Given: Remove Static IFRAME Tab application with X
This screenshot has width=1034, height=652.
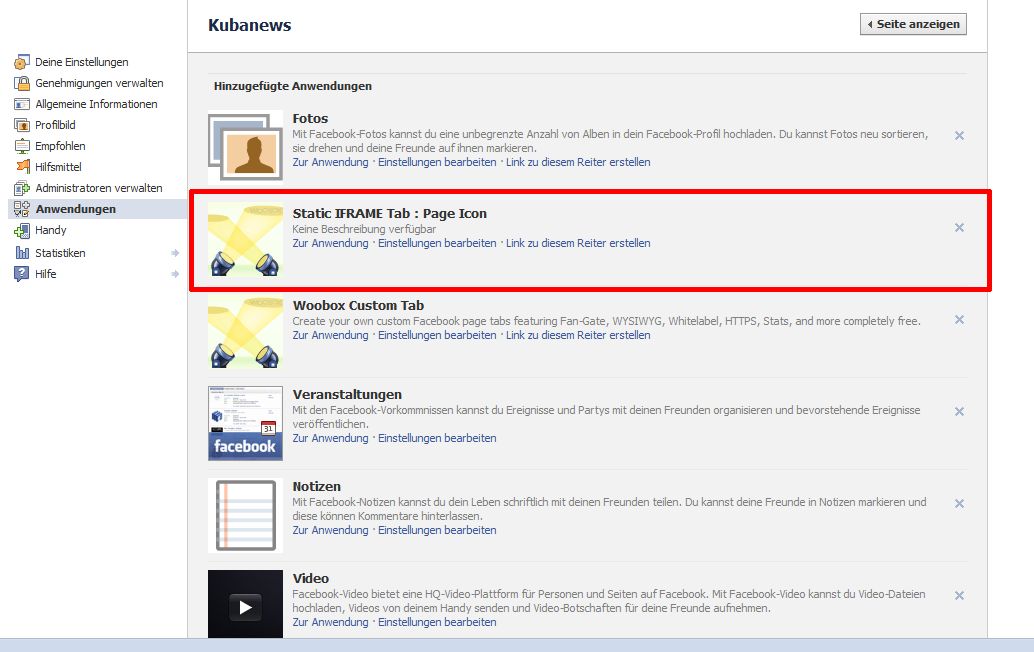Looking at the screenshot, I should pos(959,227).
